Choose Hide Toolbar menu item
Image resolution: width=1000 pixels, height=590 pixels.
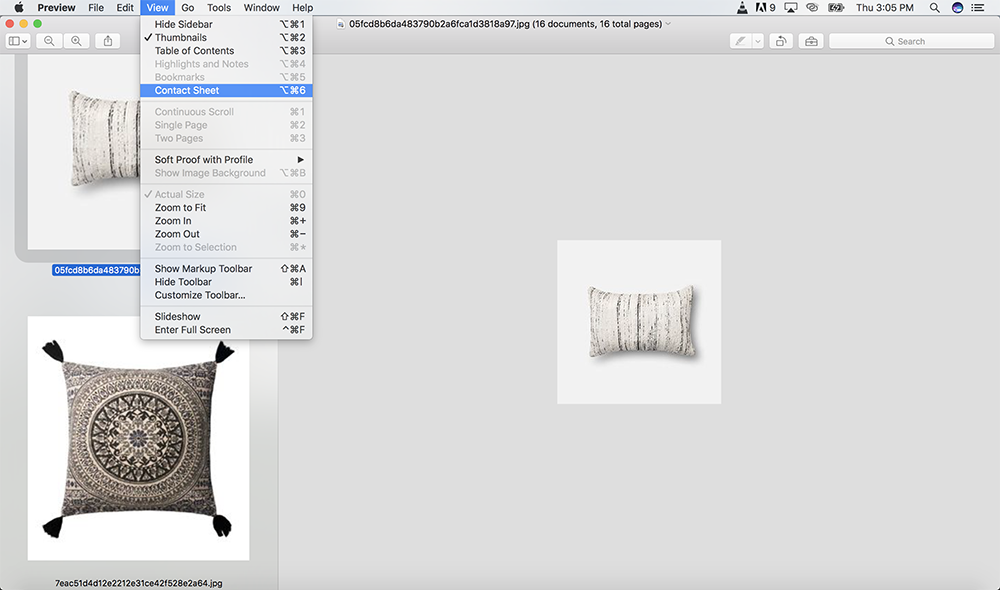coord(226,282)
